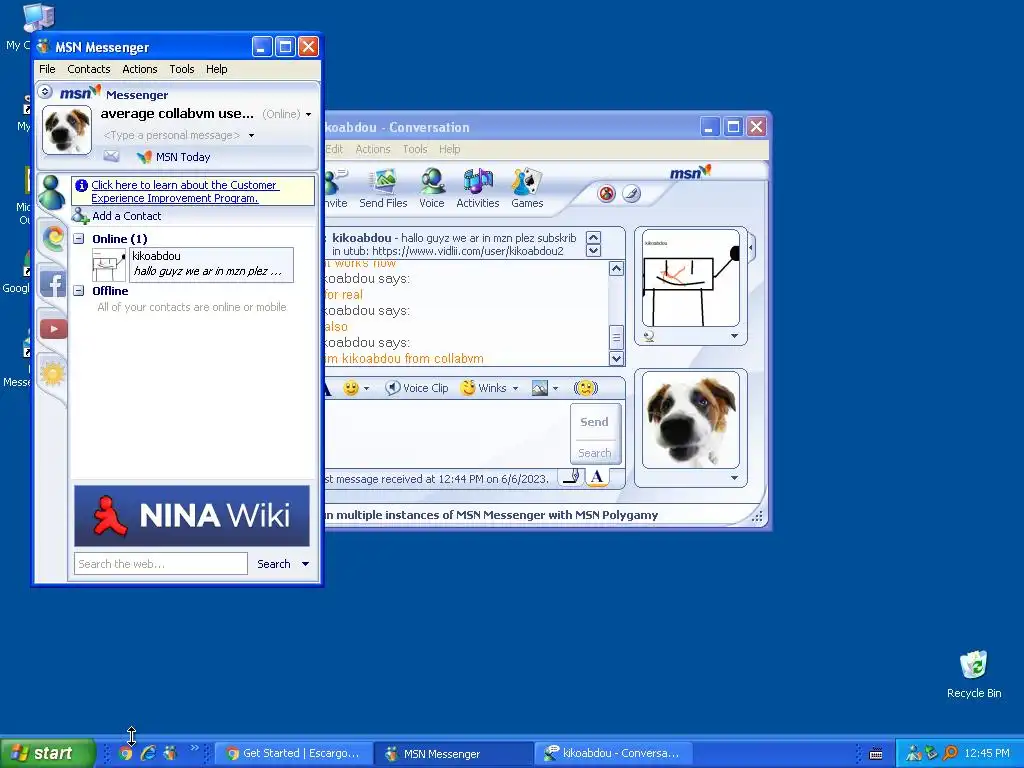1024x768 pixels.
Task: Send a nudge with the shaking smiley
Action: pos(585,388)
